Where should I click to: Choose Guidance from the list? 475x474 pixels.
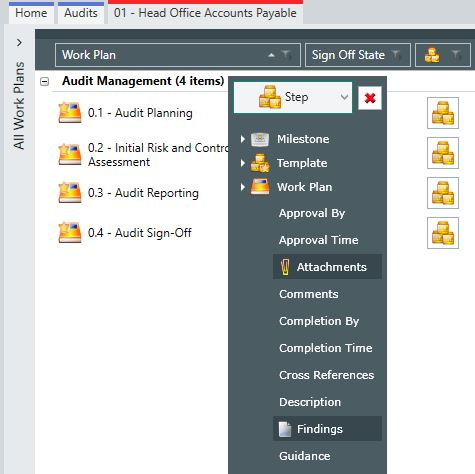304,456
